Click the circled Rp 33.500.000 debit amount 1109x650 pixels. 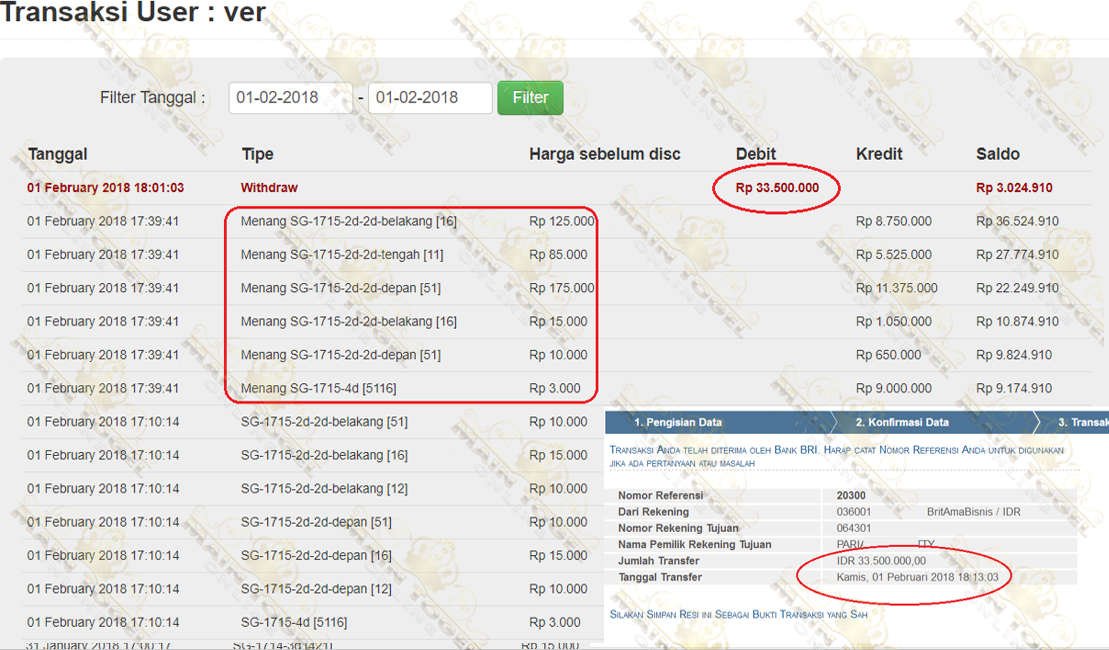(777, 188)
